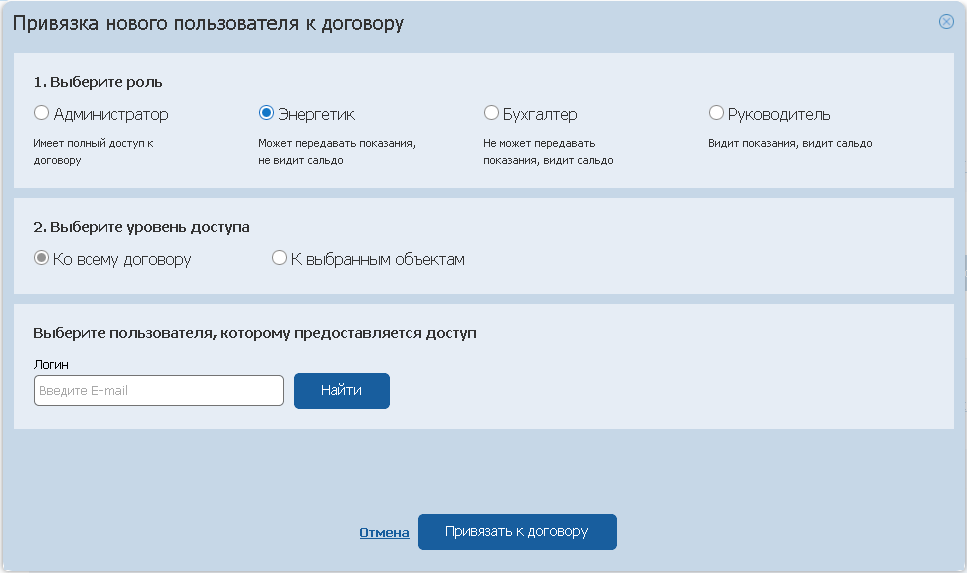Click description Не может передавать показания

point(548,152)
